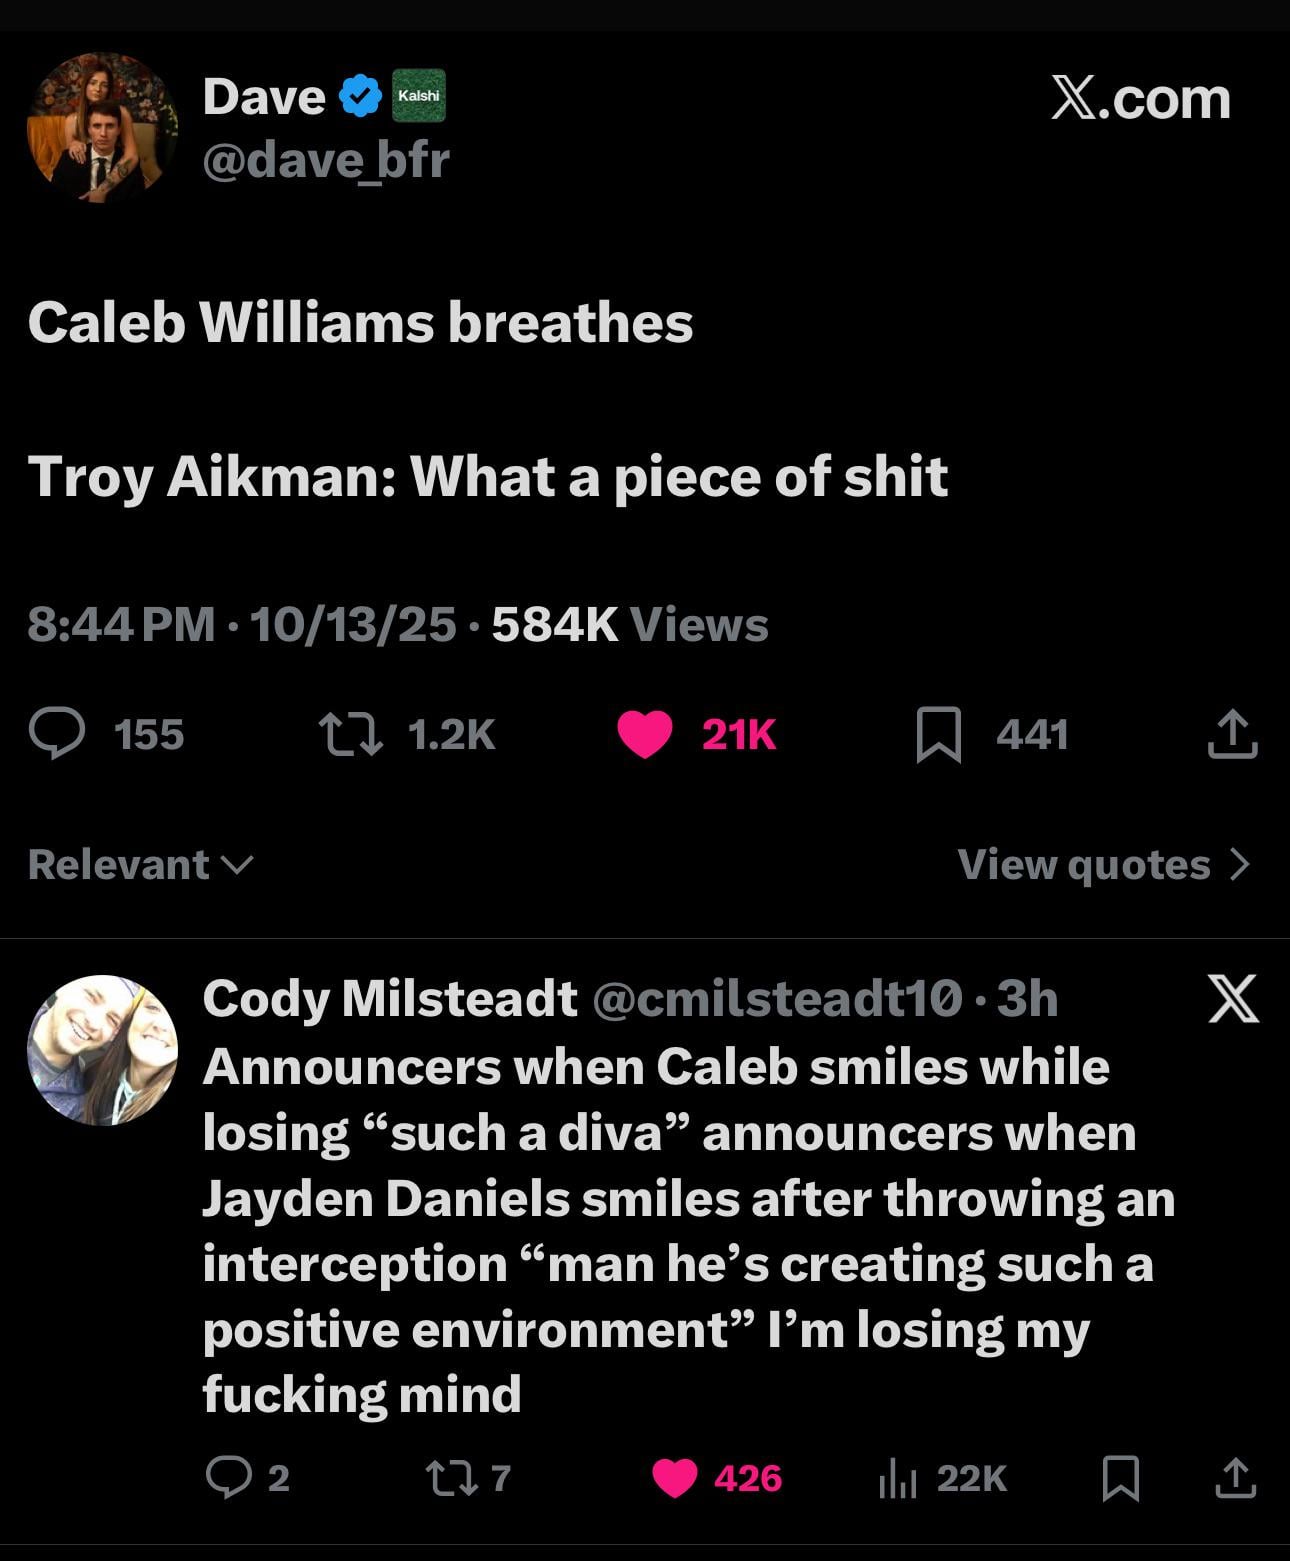The width and height of the screenshot is (1290, 1561).
Task: Unlike the main post with 21K likes
Action: click(x=645, y=734)
